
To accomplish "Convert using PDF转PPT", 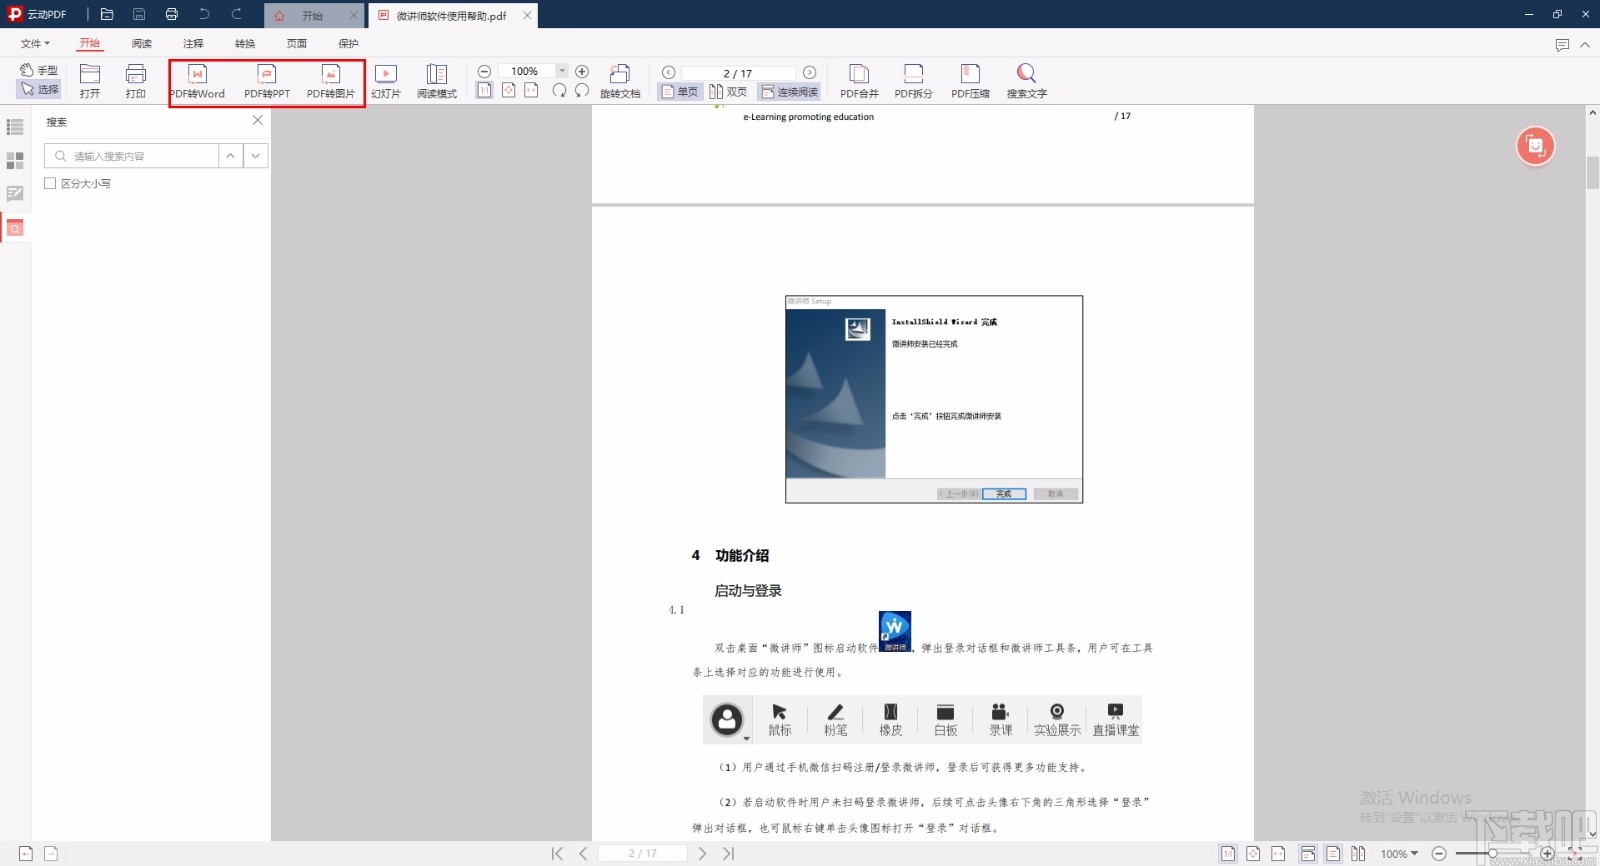I will [267, 82].
